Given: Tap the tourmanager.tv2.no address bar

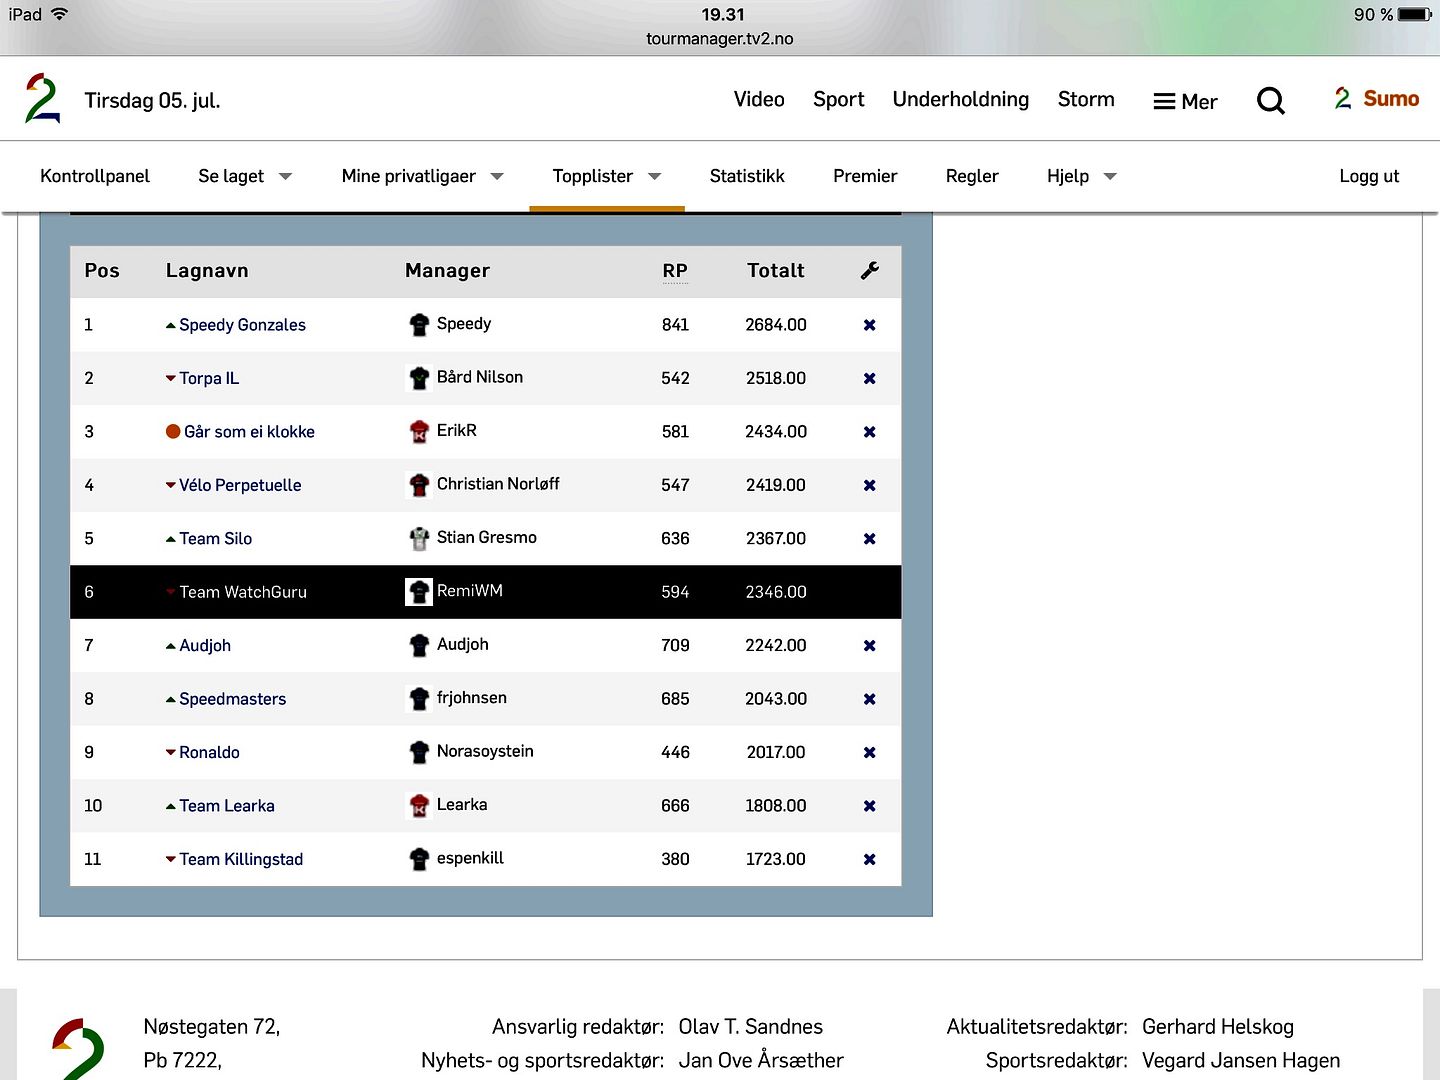Looking at the screenshot, I should point(720,39).
